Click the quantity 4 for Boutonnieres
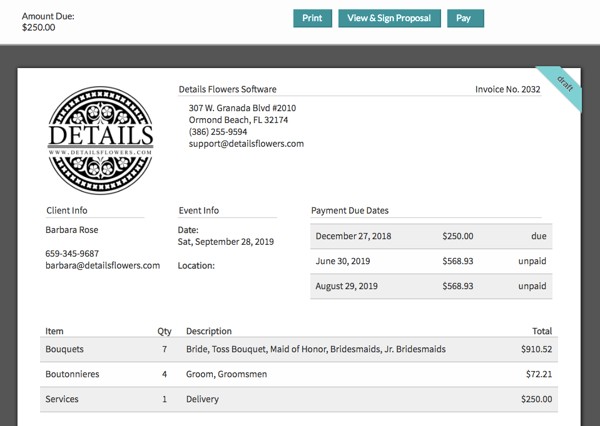The image size is (600, 426). (165, 374)
